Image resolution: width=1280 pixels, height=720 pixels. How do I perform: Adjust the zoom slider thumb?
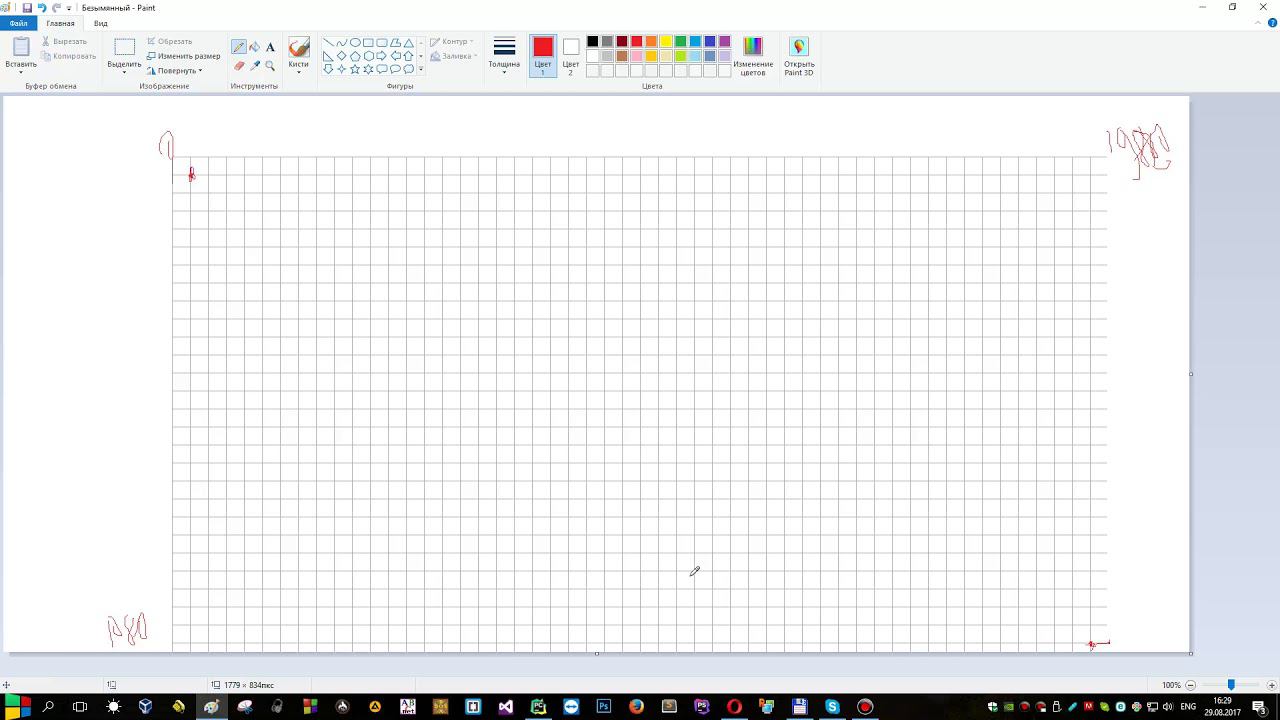[1231, 685]
